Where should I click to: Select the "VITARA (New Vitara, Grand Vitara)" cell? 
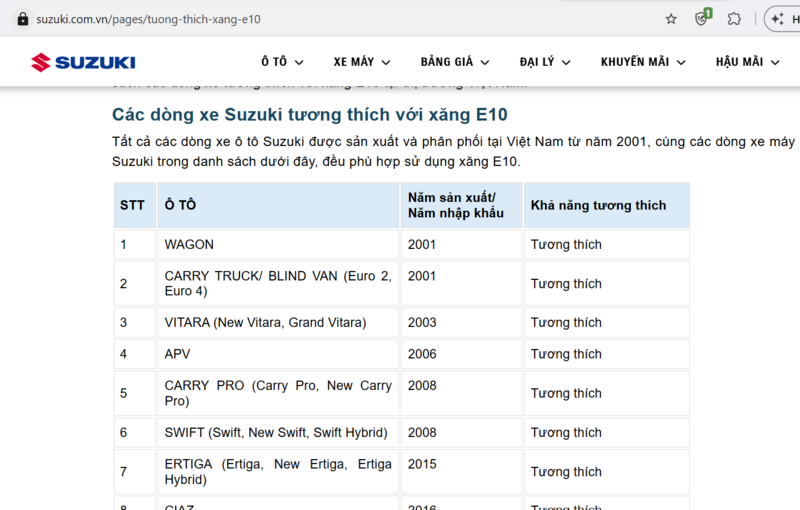[x=278, y=323]
